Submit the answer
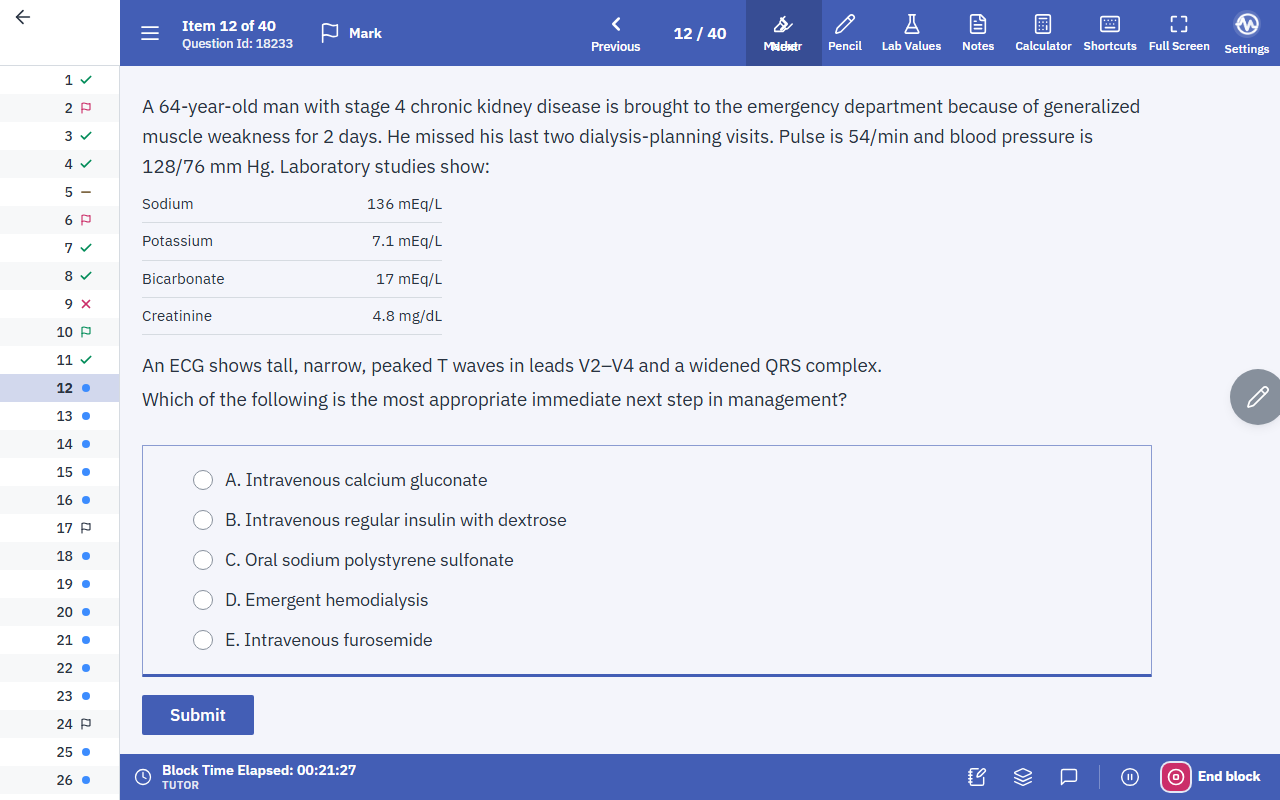Viewport: 1280px width, 800px height. pos(198,715)
